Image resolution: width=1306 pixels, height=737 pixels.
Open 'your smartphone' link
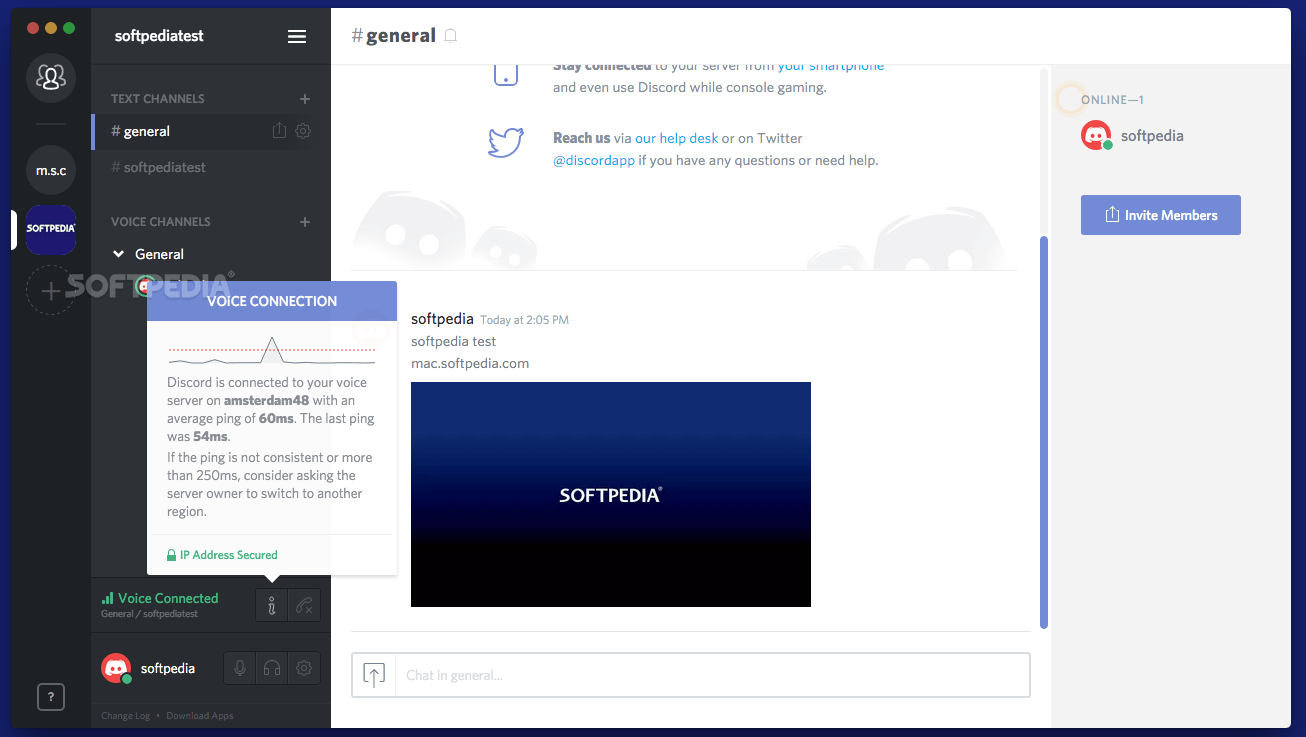pyautogui.click(x=830, y=66)
